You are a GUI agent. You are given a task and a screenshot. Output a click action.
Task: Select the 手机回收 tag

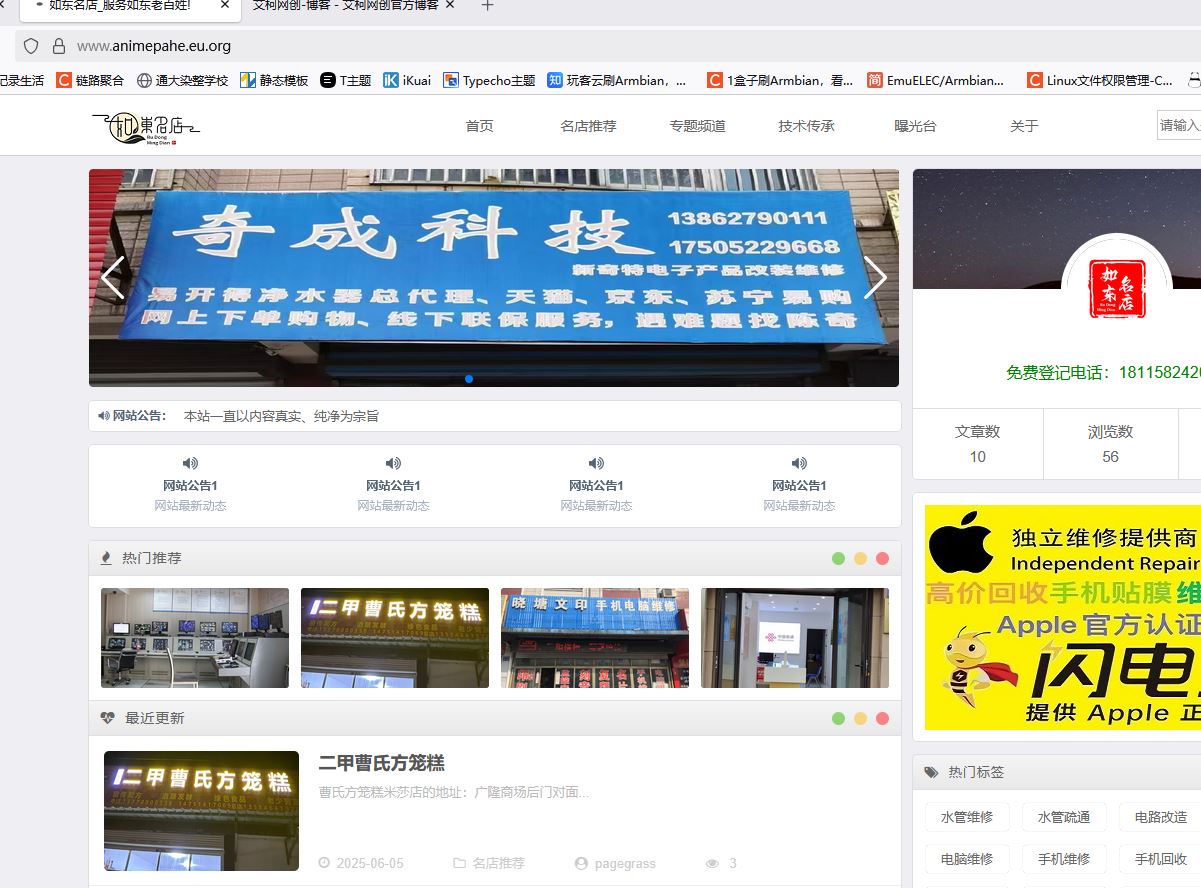point(1160,859)
